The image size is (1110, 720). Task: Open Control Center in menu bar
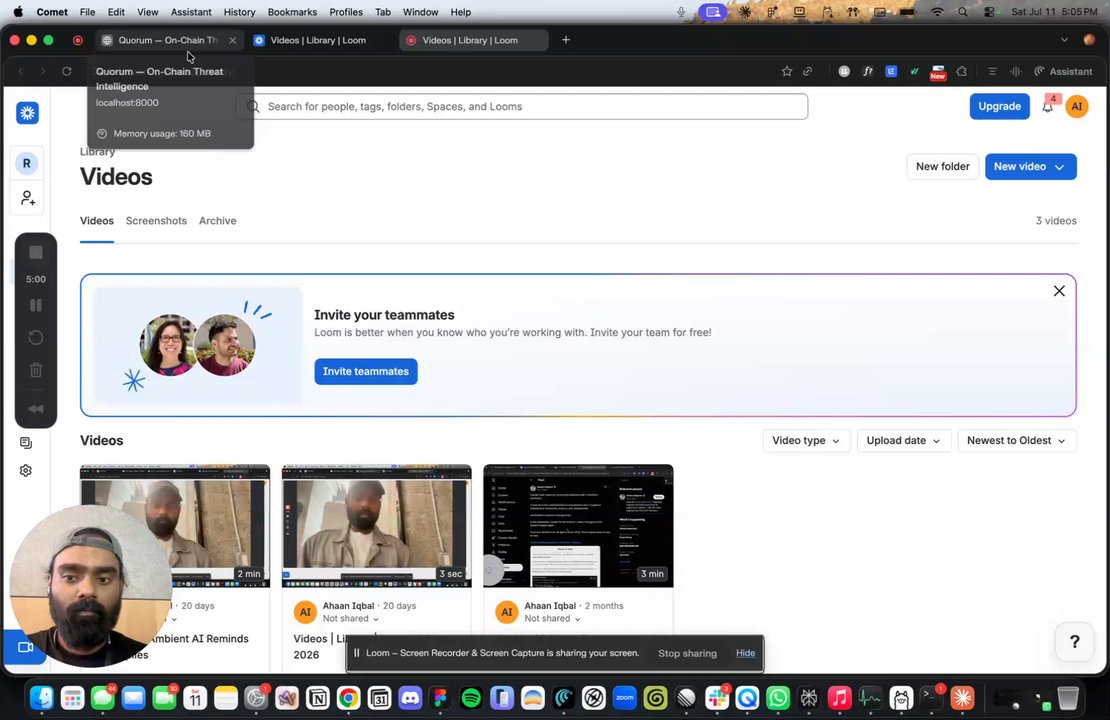tap(989, 12)
